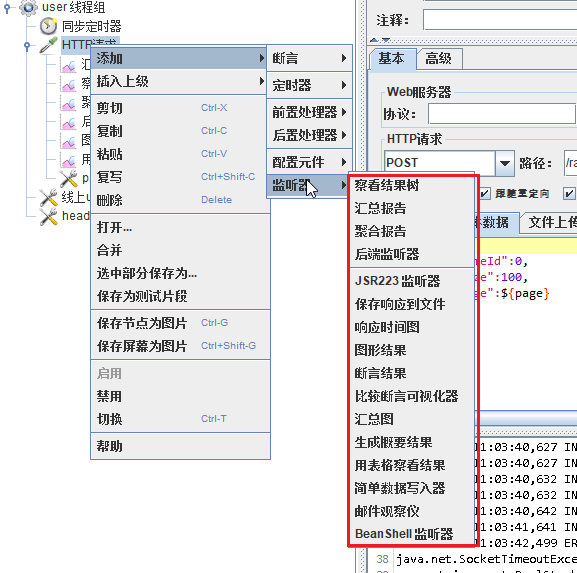This screenshot has width=577, height=573.
Task: Click 选中部分保存为... menu entry
Action: coord(179,273)
